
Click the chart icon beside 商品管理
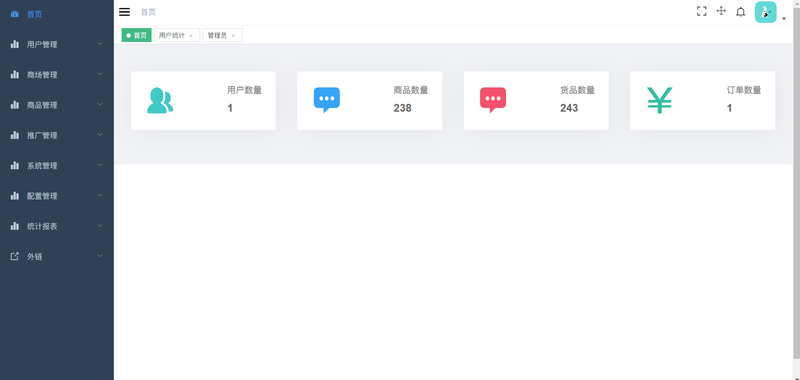point(15,105)
